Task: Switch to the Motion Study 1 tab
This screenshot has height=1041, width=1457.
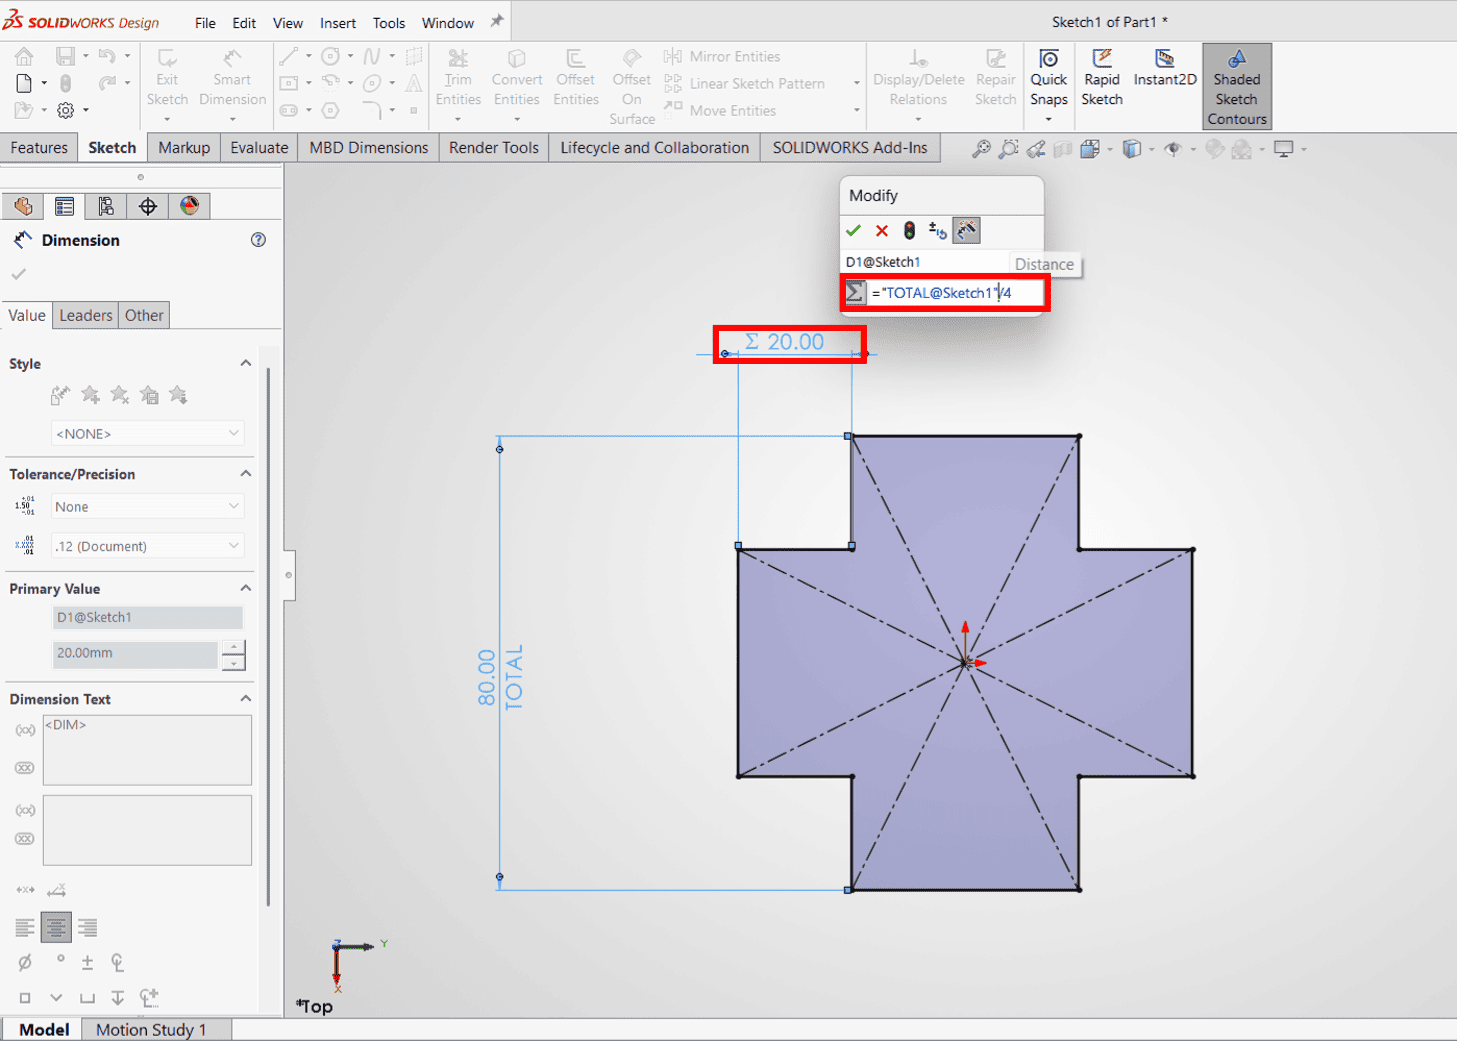Action: pos(151,1030)
